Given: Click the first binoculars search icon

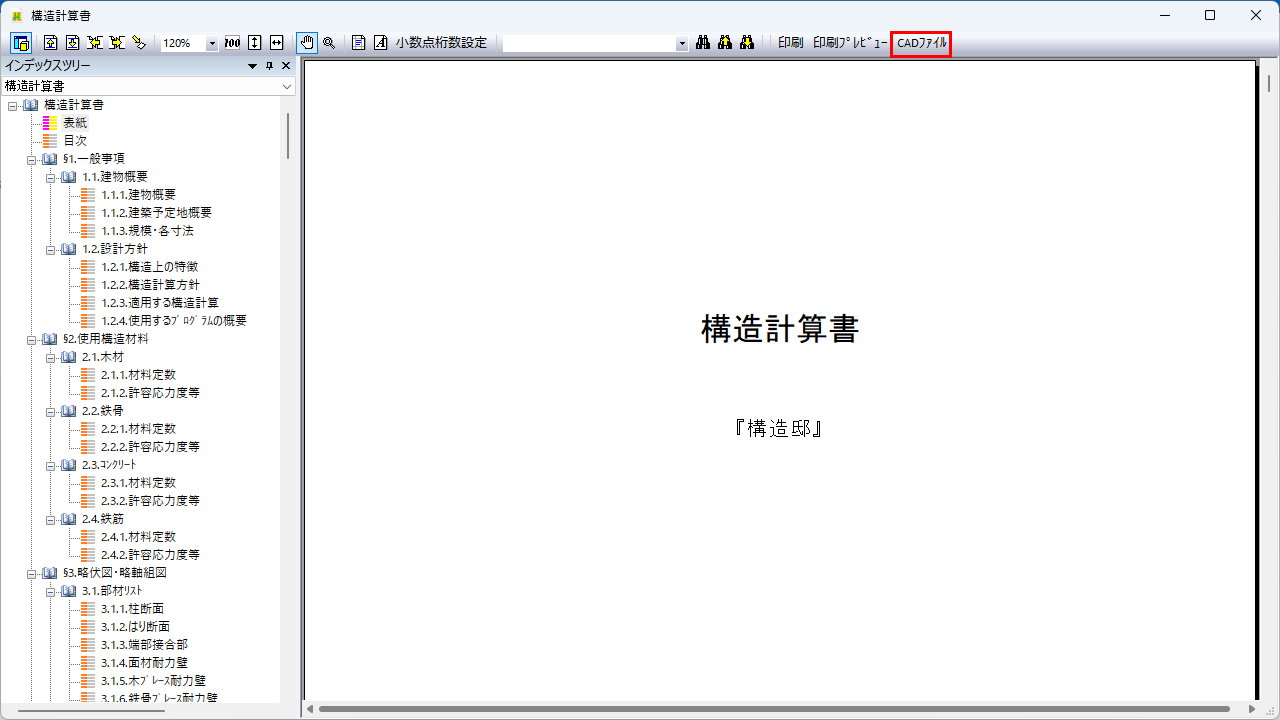Looking at the screenshot, I should [703, 43].
